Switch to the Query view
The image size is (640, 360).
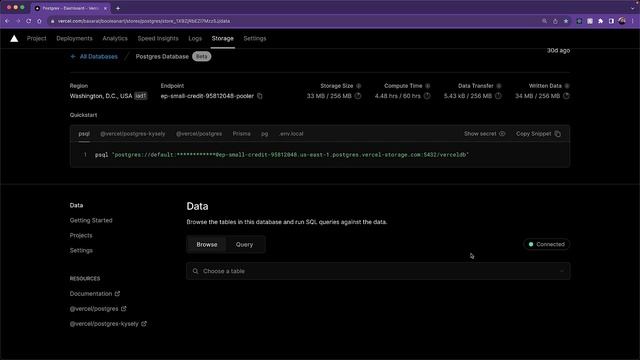point(244,244)
